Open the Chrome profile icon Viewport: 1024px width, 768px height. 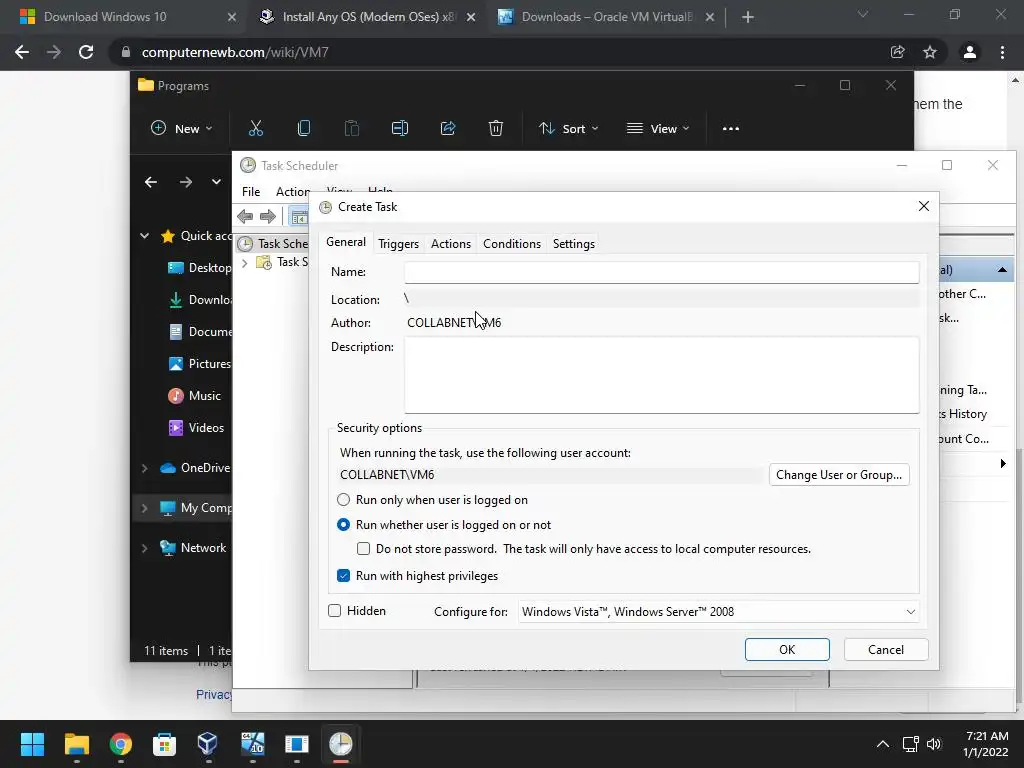(x=970, y=52)
